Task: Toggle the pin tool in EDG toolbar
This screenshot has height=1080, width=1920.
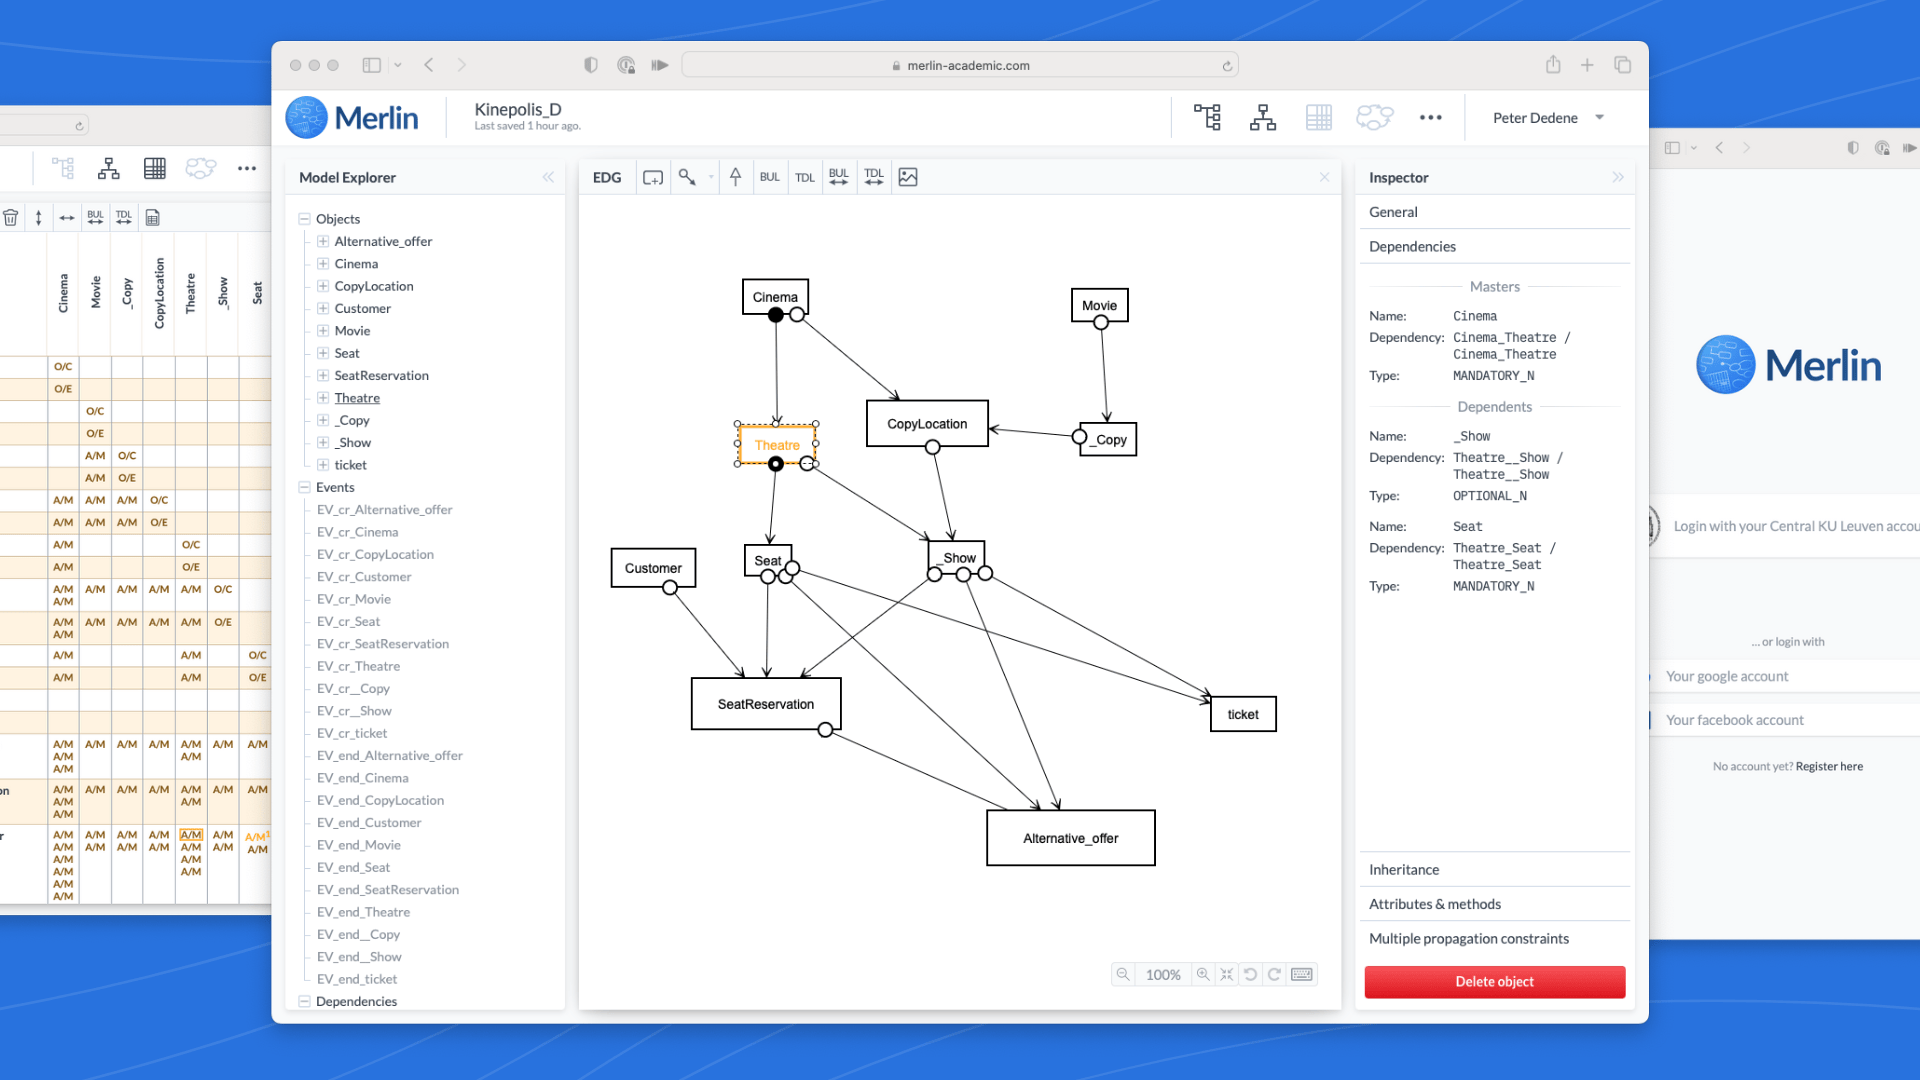Action: click(x=735, y=177)
